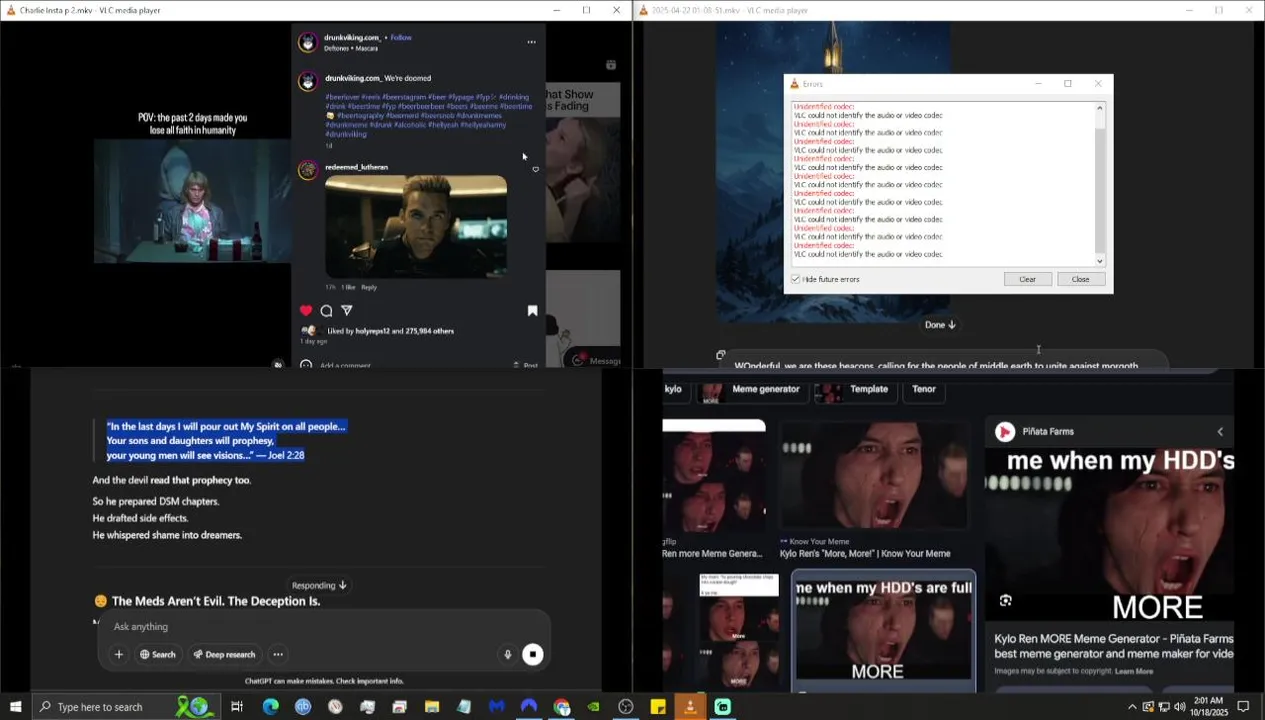
Task: Click the Done down-arrow pill in video
Action: pyautogui.click(x=940, y=324)
